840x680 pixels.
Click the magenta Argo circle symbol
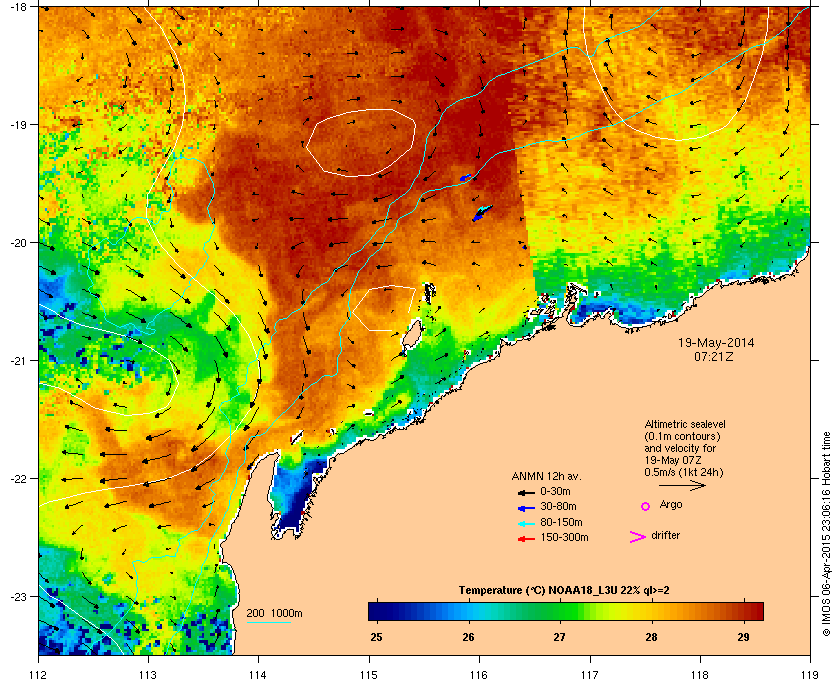(x=646, y=506)
